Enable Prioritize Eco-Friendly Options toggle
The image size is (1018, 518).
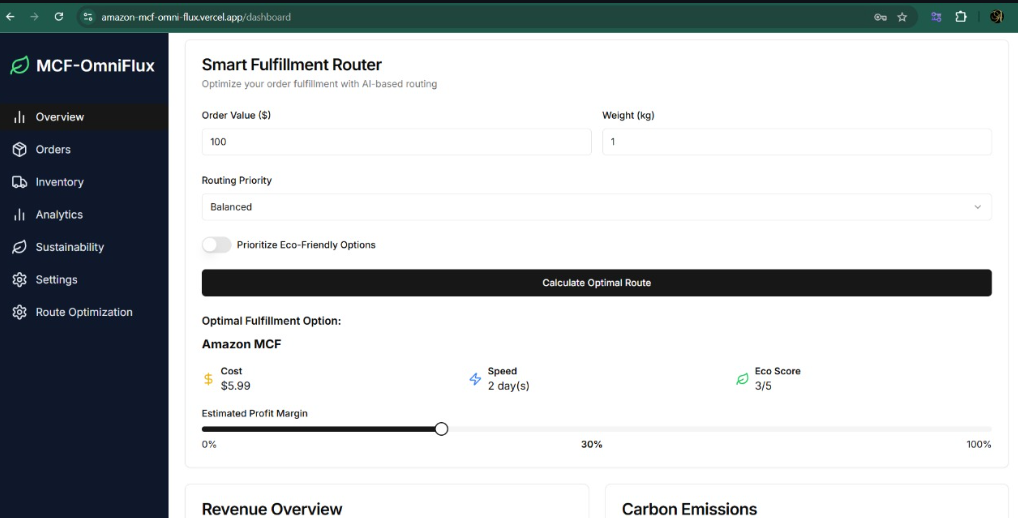pos(216,245)
